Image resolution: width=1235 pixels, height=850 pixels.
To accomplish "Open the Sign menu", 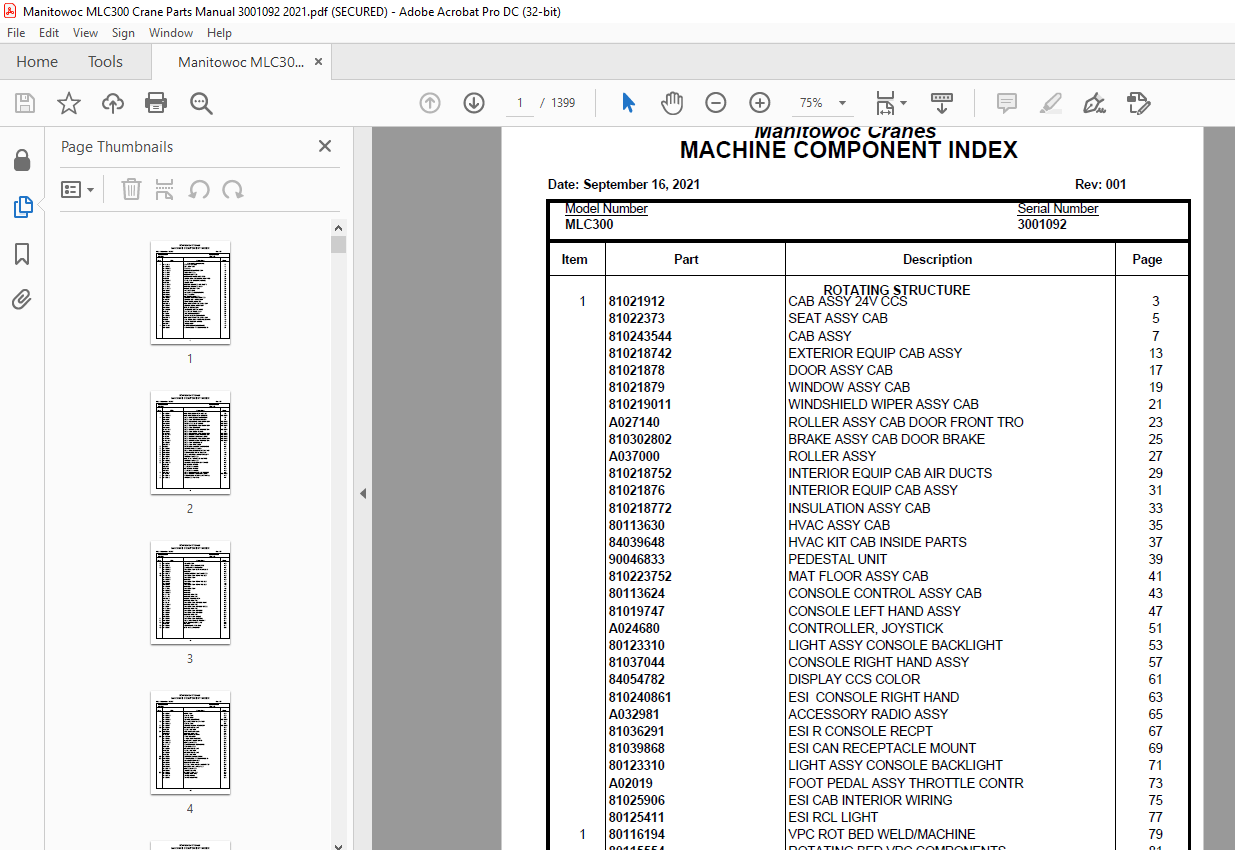I will tap(123, 33).
